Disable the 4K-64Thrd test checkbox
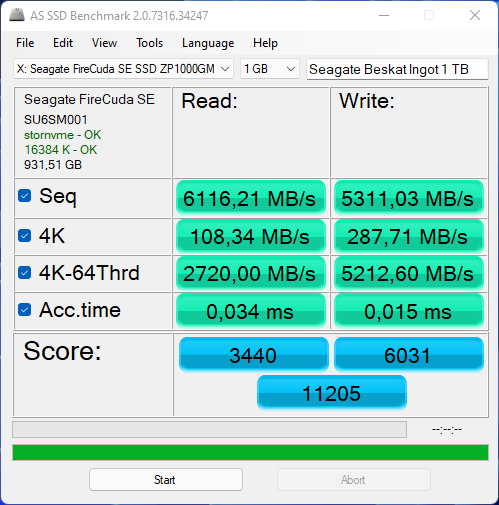The width and height of the screenshot is (499, 505). (x=25, y=272)
